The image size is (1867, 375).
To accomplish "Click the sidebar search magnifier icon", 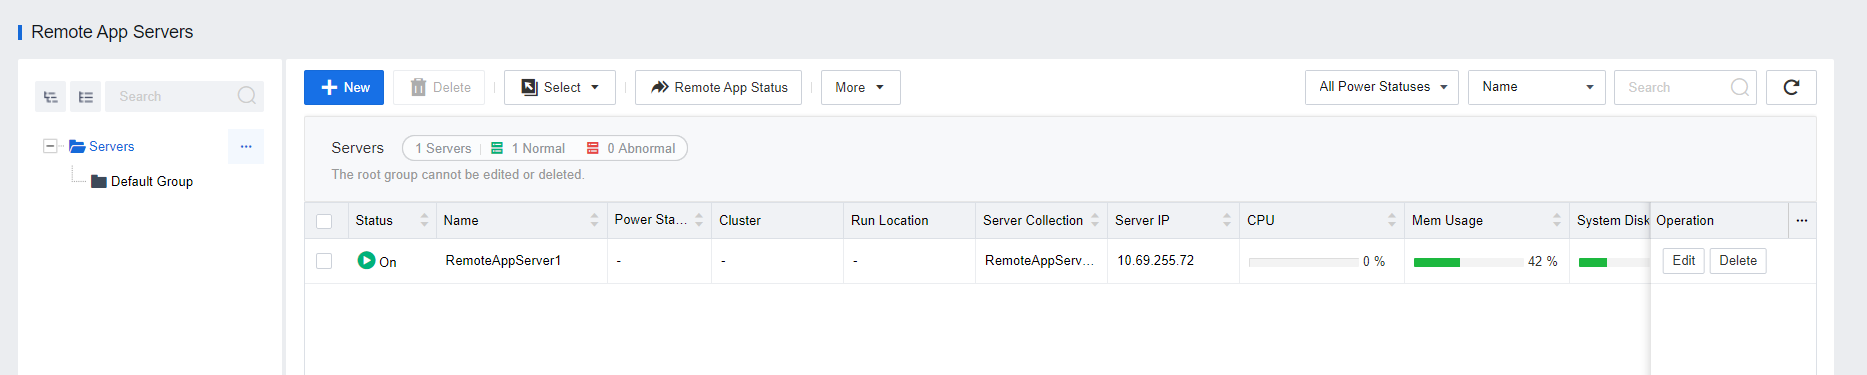I will coord(247,96).
